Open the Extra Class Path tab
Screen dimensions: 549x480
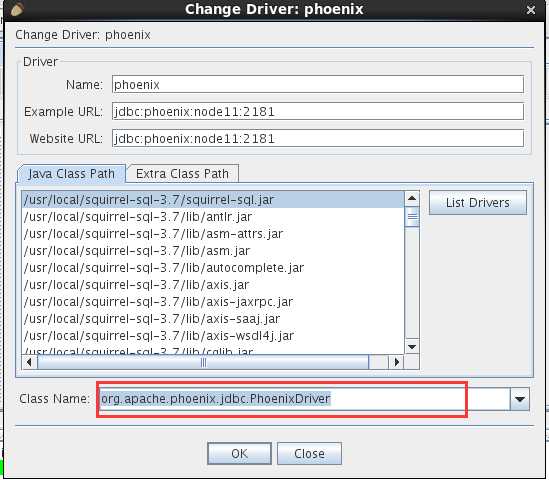[x=182, y=174]
